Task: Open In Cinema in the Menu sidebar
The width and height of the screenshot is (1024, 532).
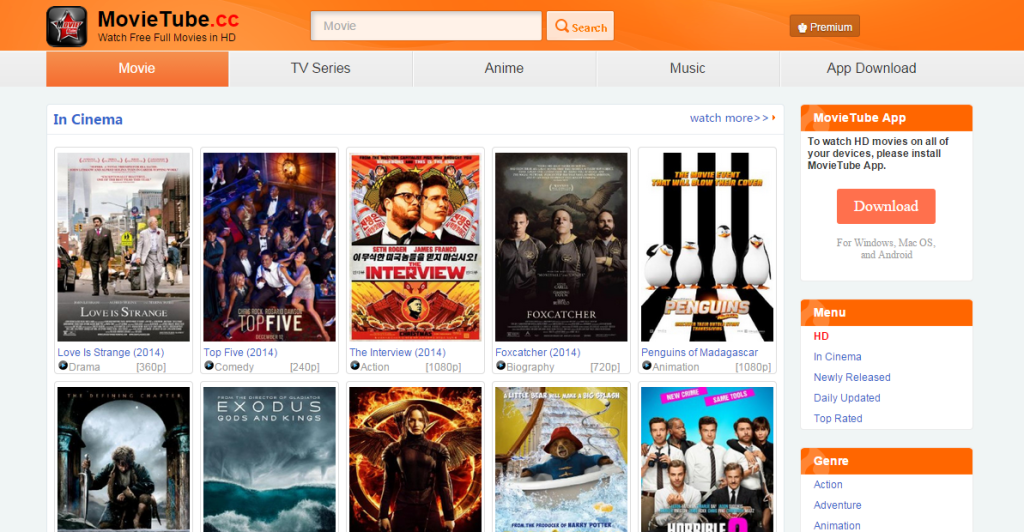Action: click(837, 356)
